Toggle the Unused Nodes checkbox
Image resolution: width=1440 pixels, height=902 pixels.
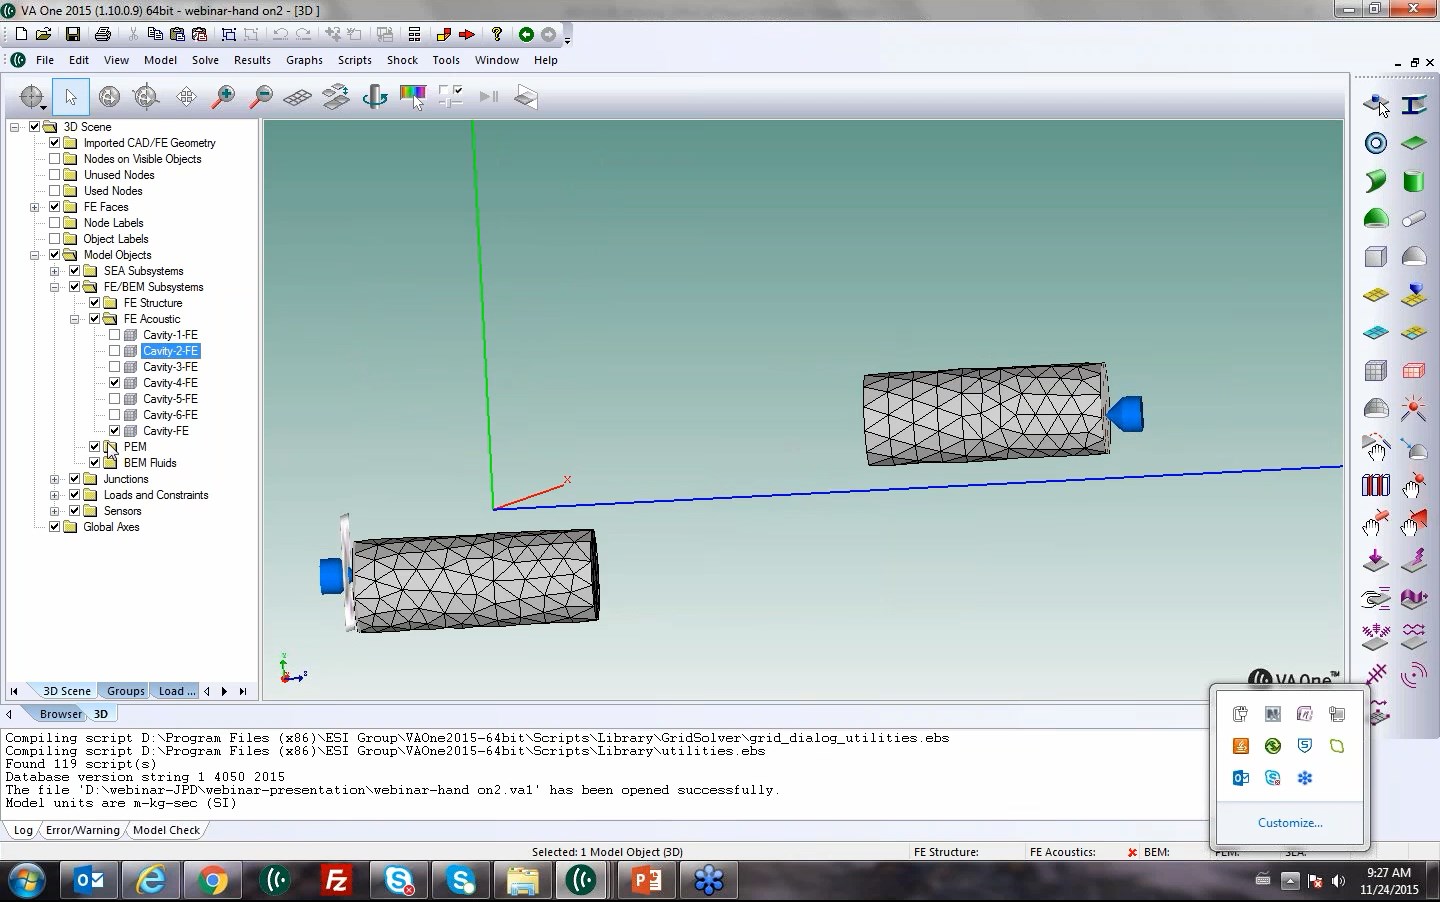coord(54,175)
